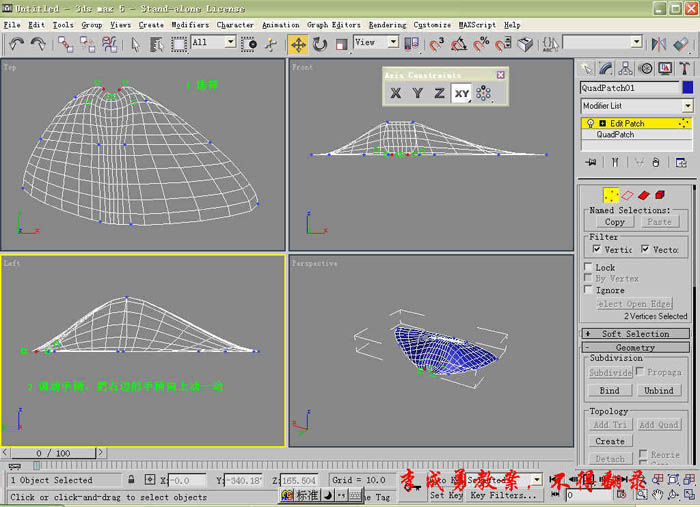Screen dimensions: 700x507
Task: Open the Modifiers menu
Action: click(x=190, y=25)
